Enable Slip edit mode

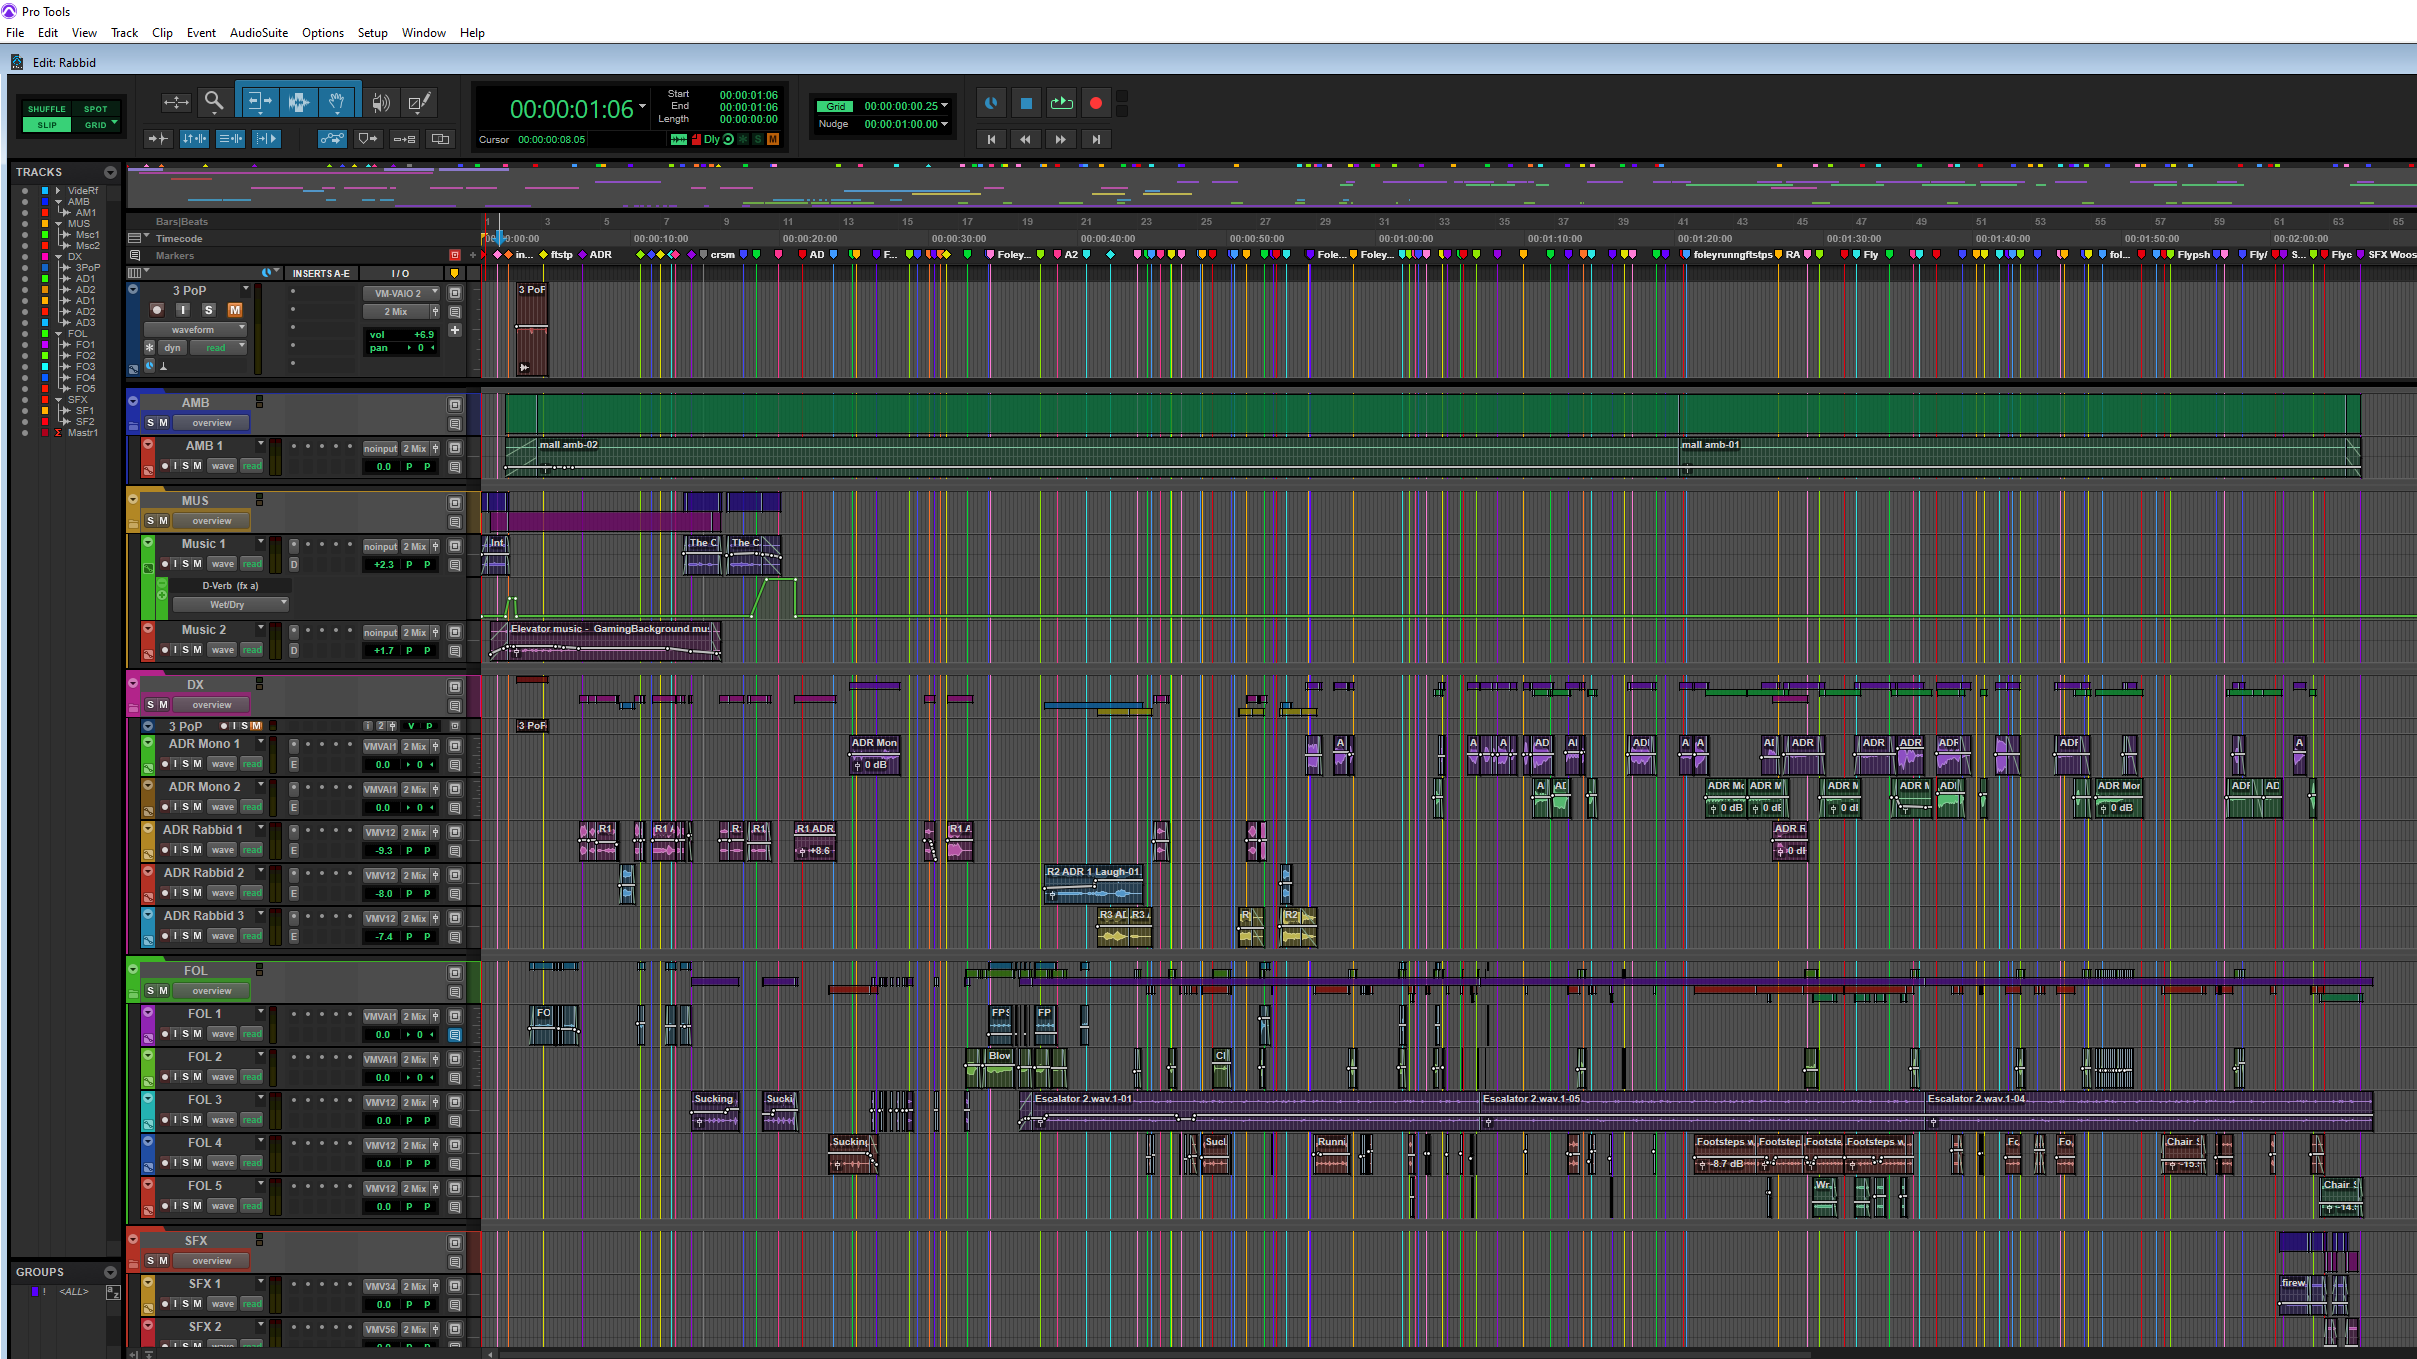pyautogui.click(x=47, y=125)
